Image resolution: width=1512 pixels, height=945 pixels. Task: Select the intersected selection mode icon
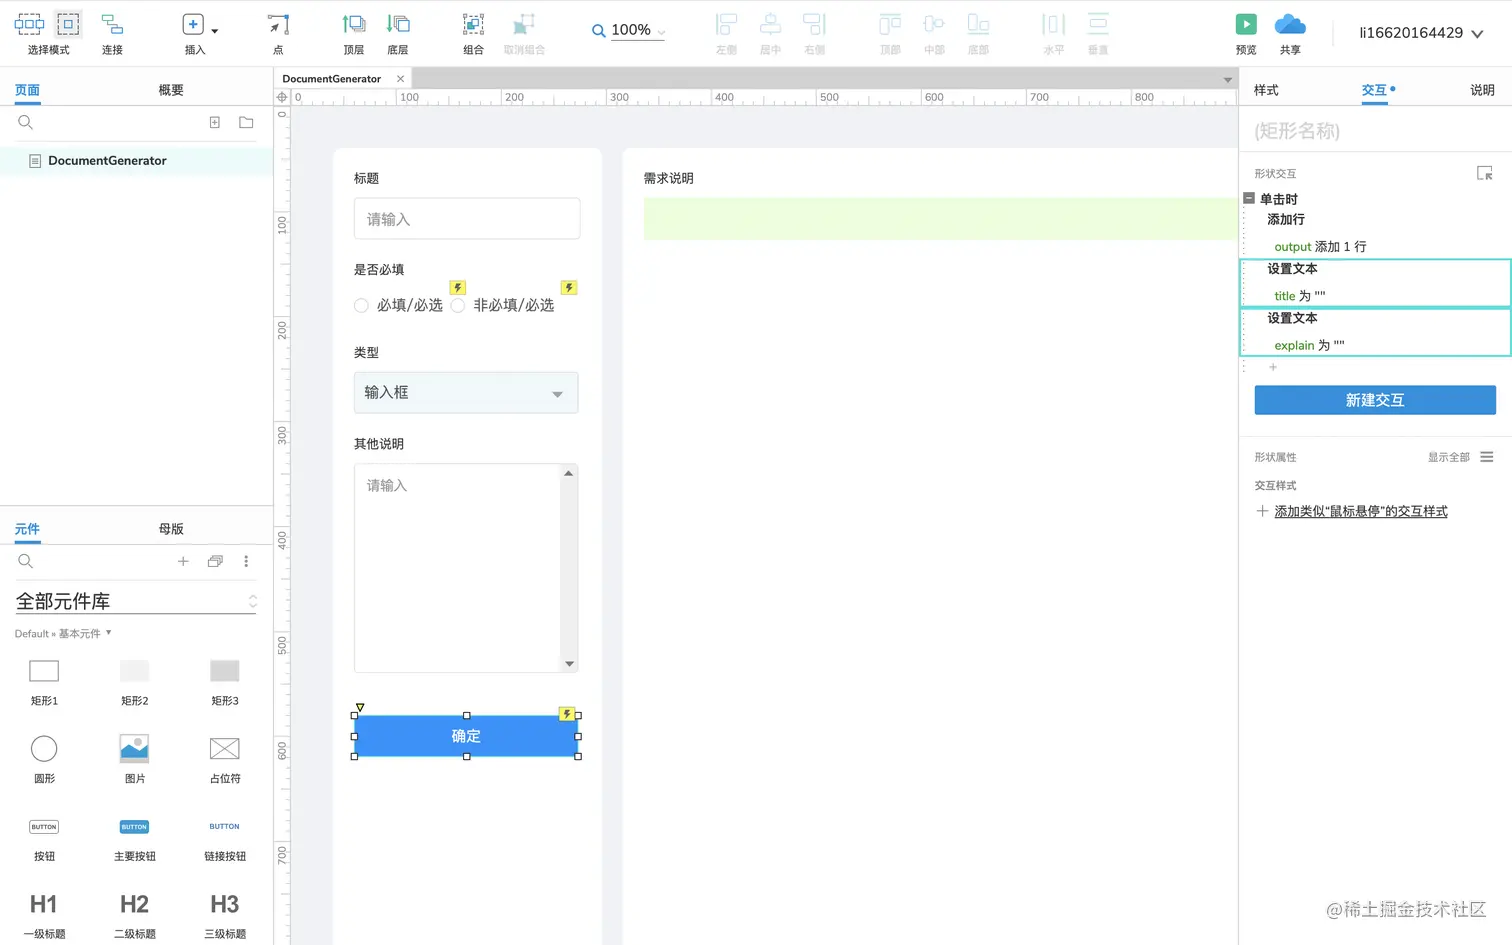(29, 24)
